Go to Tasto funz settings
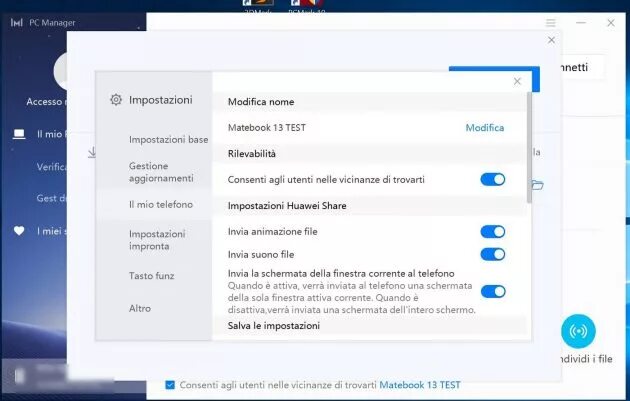The height and width of the screenshot is (401, 630). [151, 276]
